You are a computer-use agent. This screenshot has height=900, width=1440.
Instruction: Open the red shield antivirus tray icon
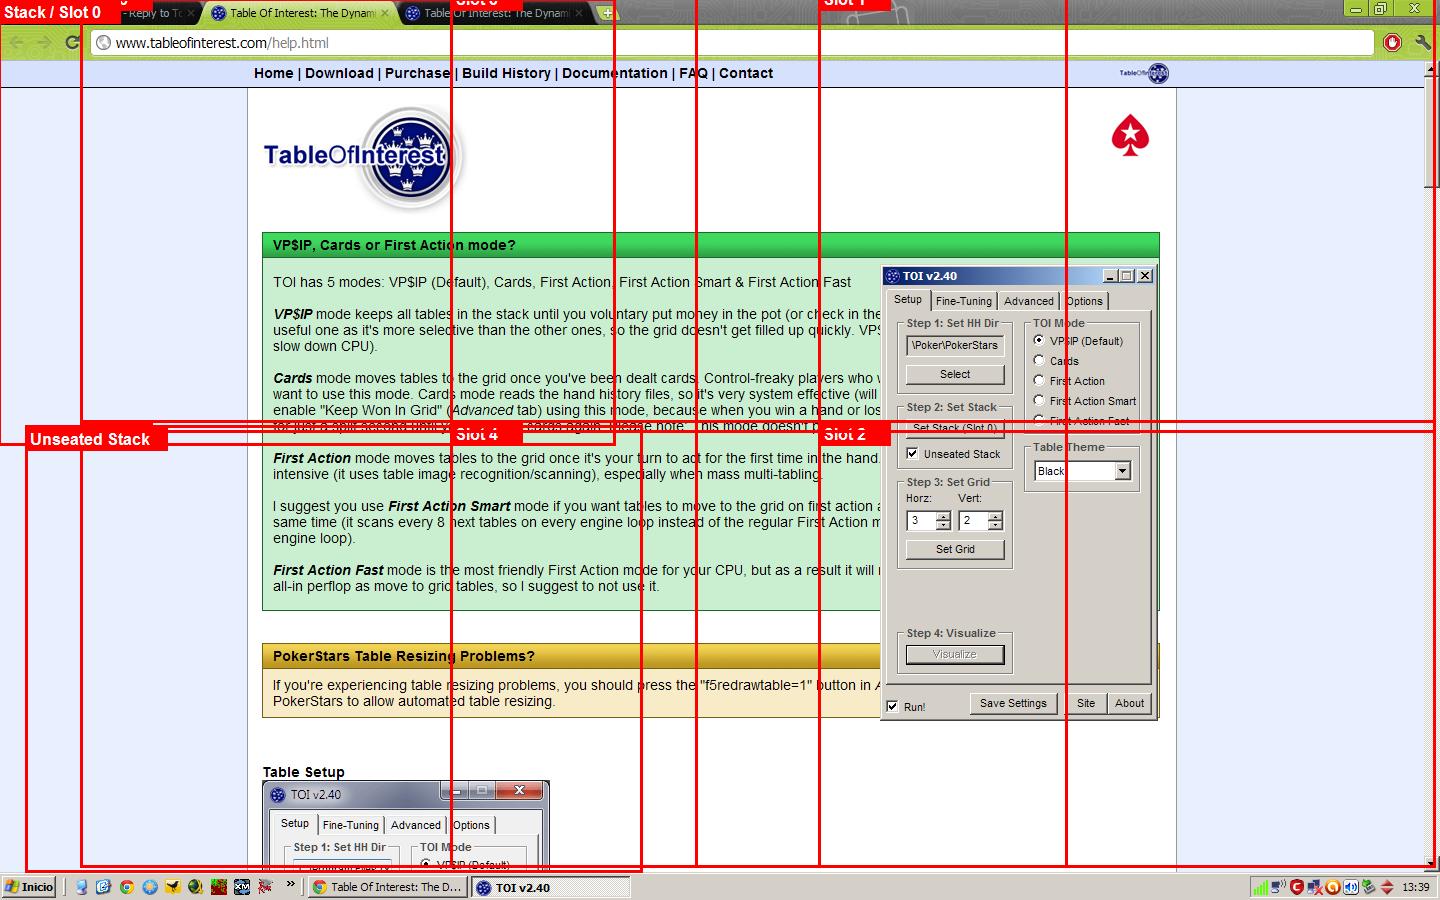click(x=1297, y=887)
